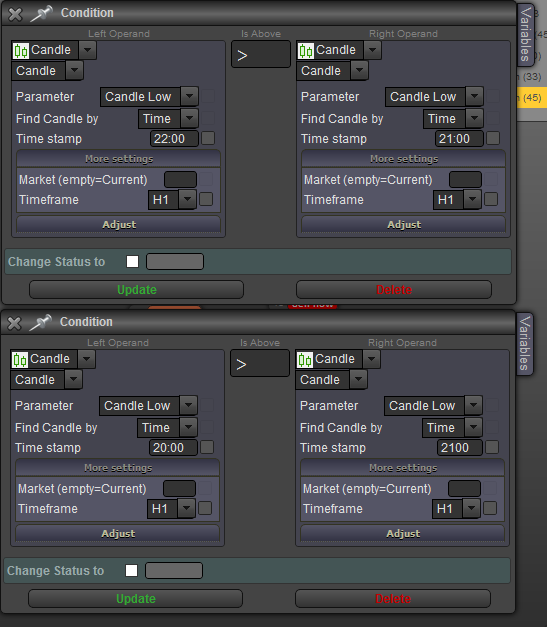Click the 22:00 Time stamp field
This screenshot has height=627, width=547.
point(174,139)
